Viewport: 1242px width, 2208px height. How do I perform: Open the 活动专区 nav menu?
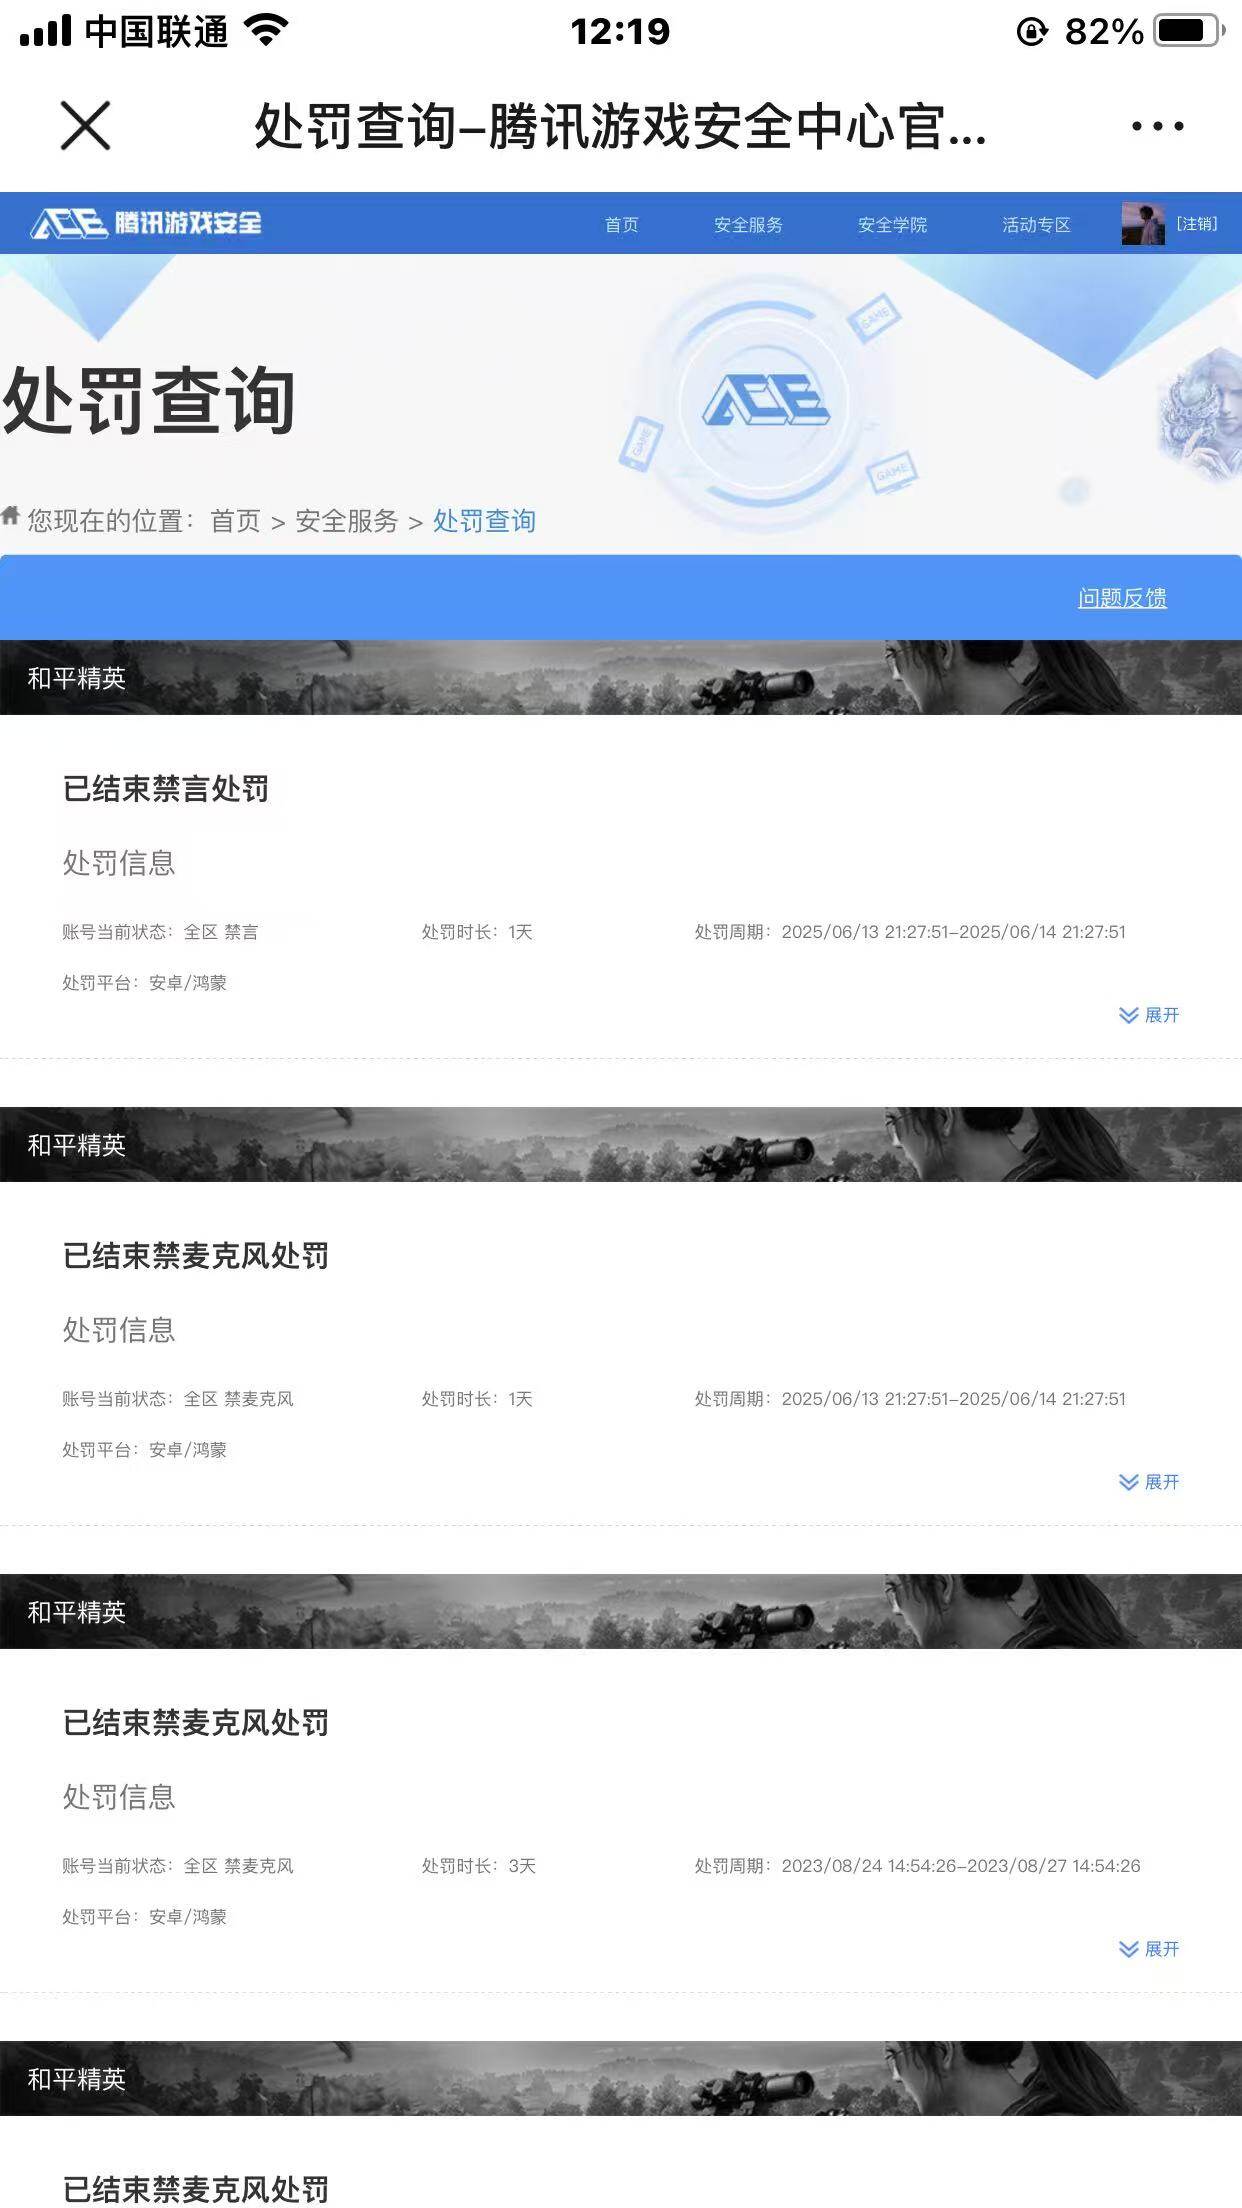(x=1036, y=224)
